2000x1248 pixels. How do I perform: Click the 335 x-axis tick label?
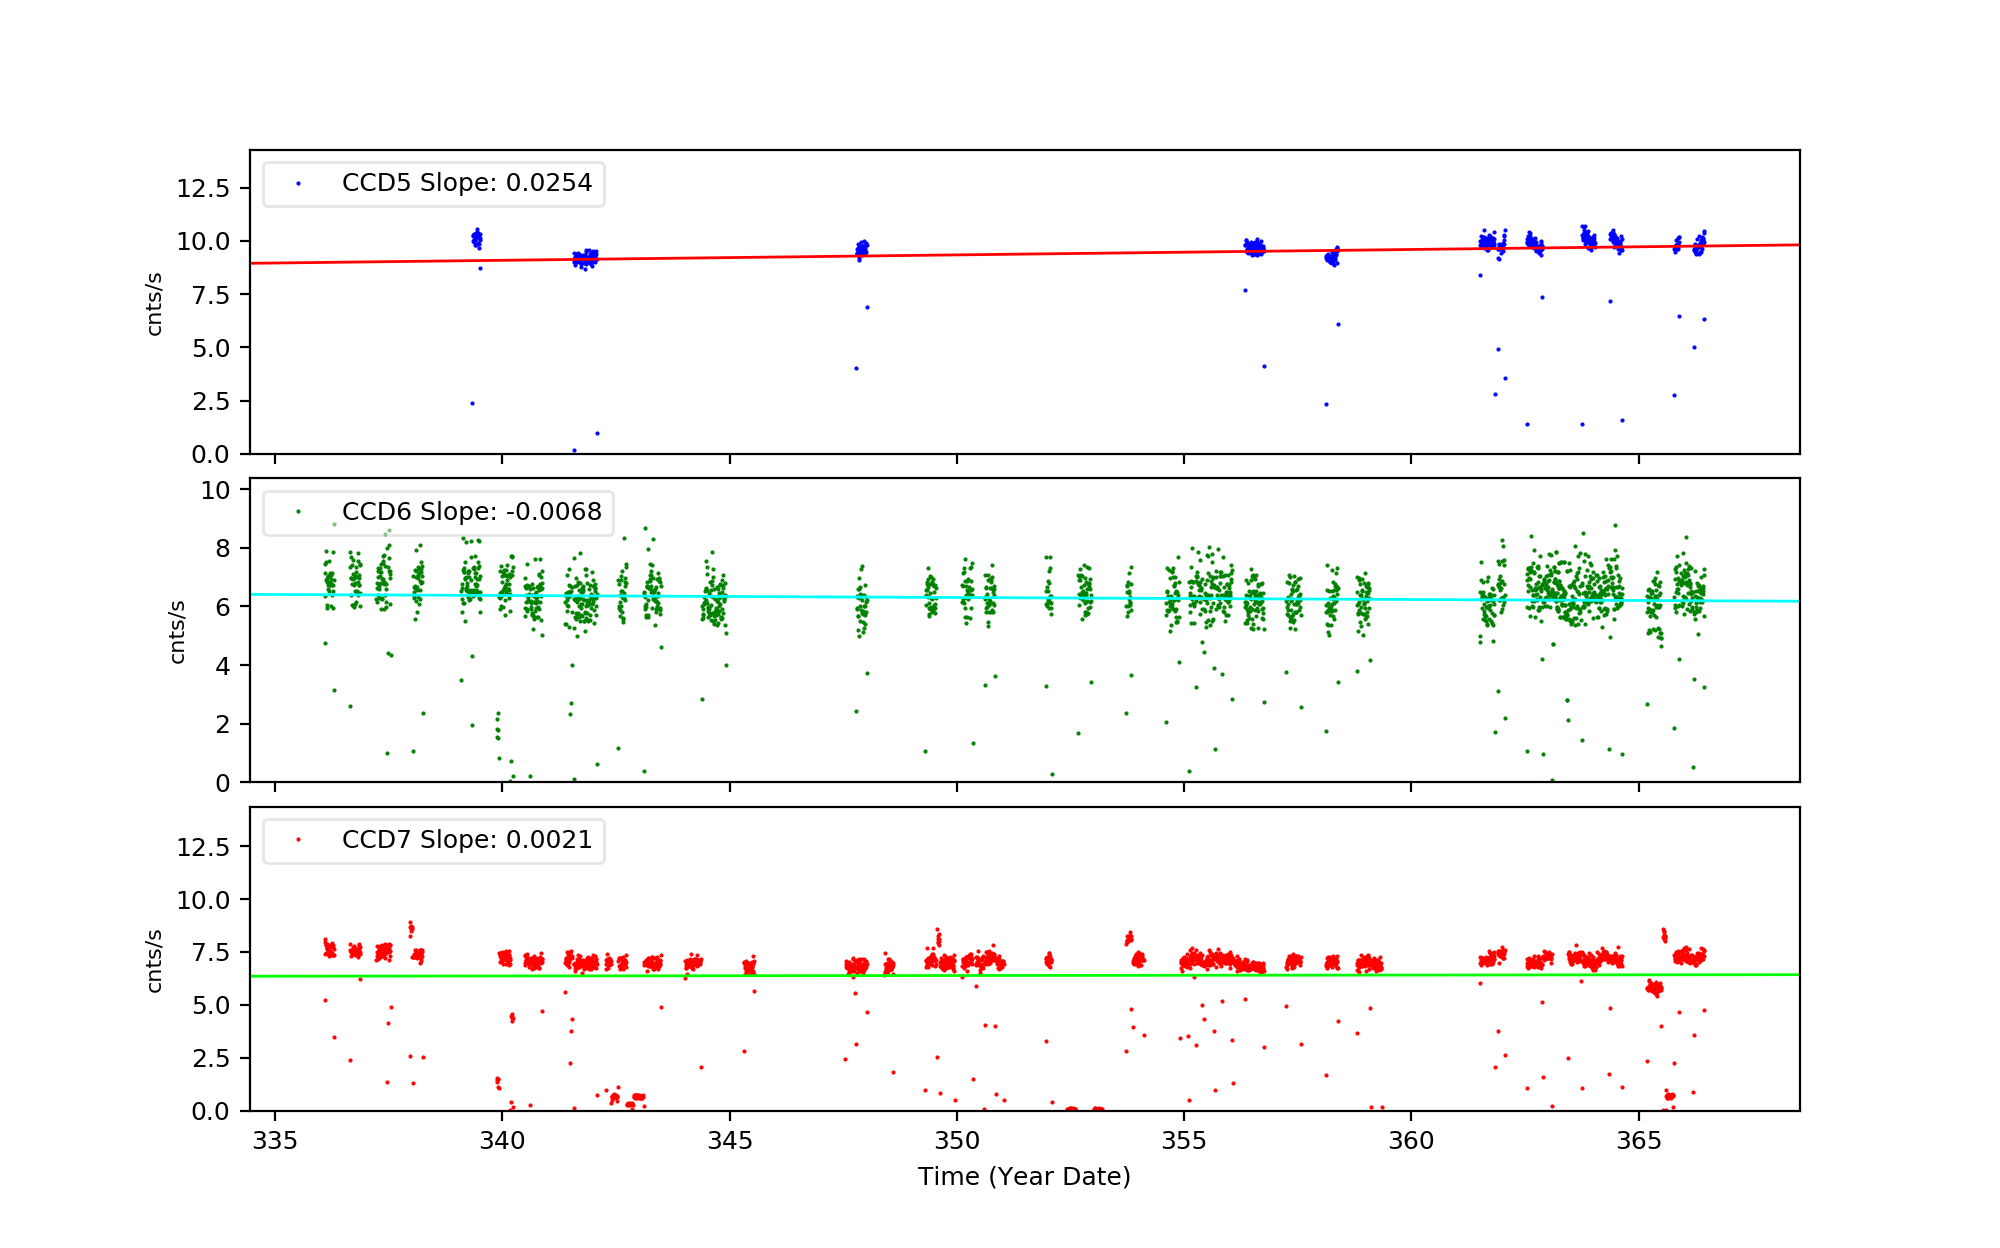275,1141
